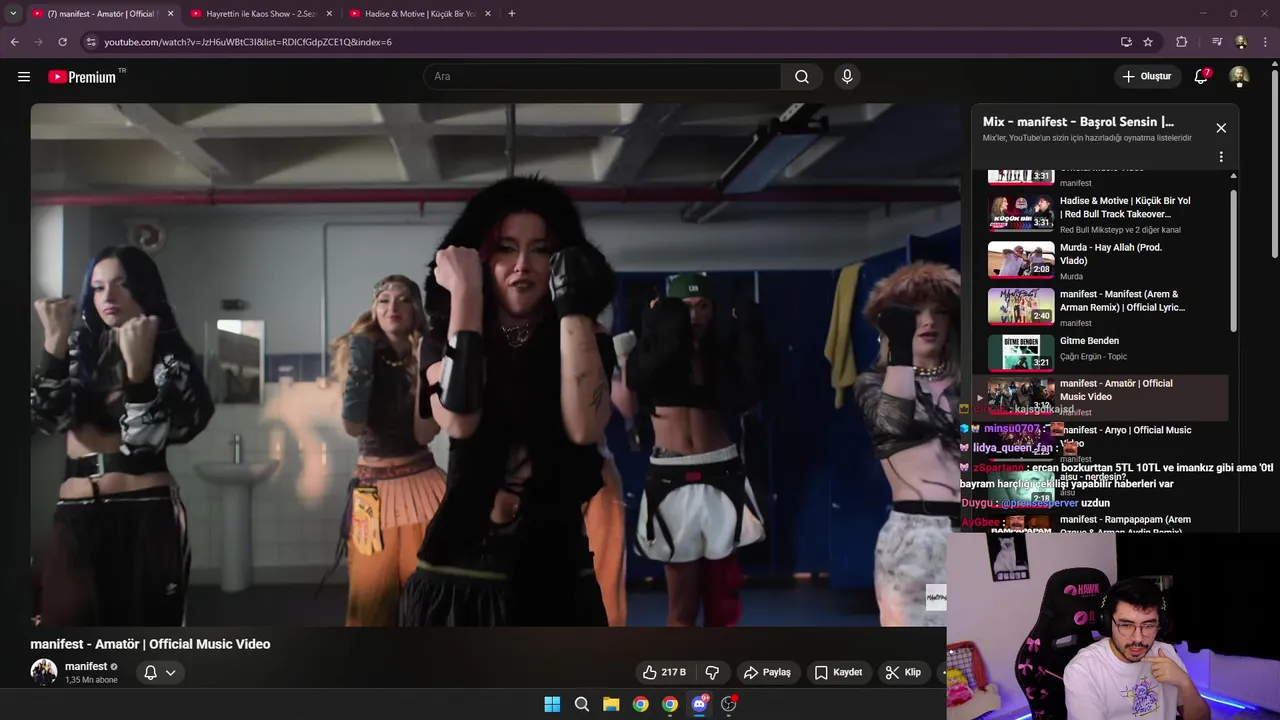
Task: Open the Mix playlist three-dot options
Action: 1221,157
